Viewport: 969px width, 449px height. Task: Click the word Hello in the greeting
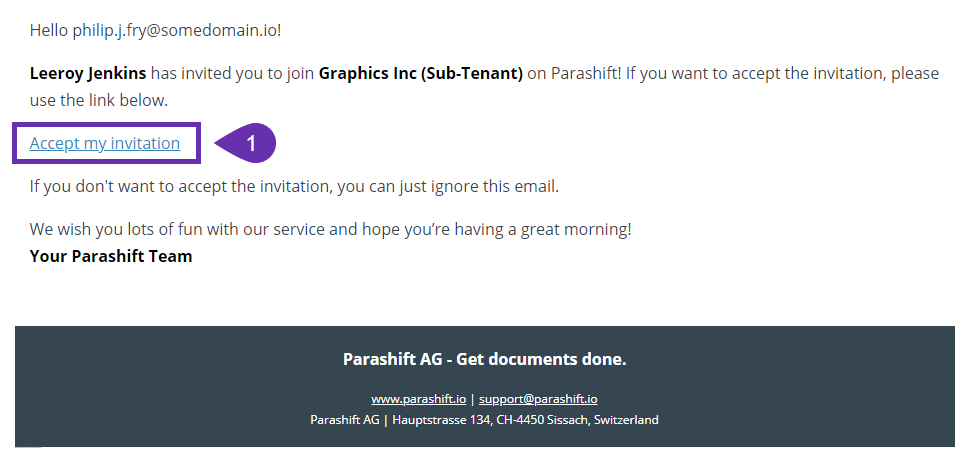pos(49,30)
